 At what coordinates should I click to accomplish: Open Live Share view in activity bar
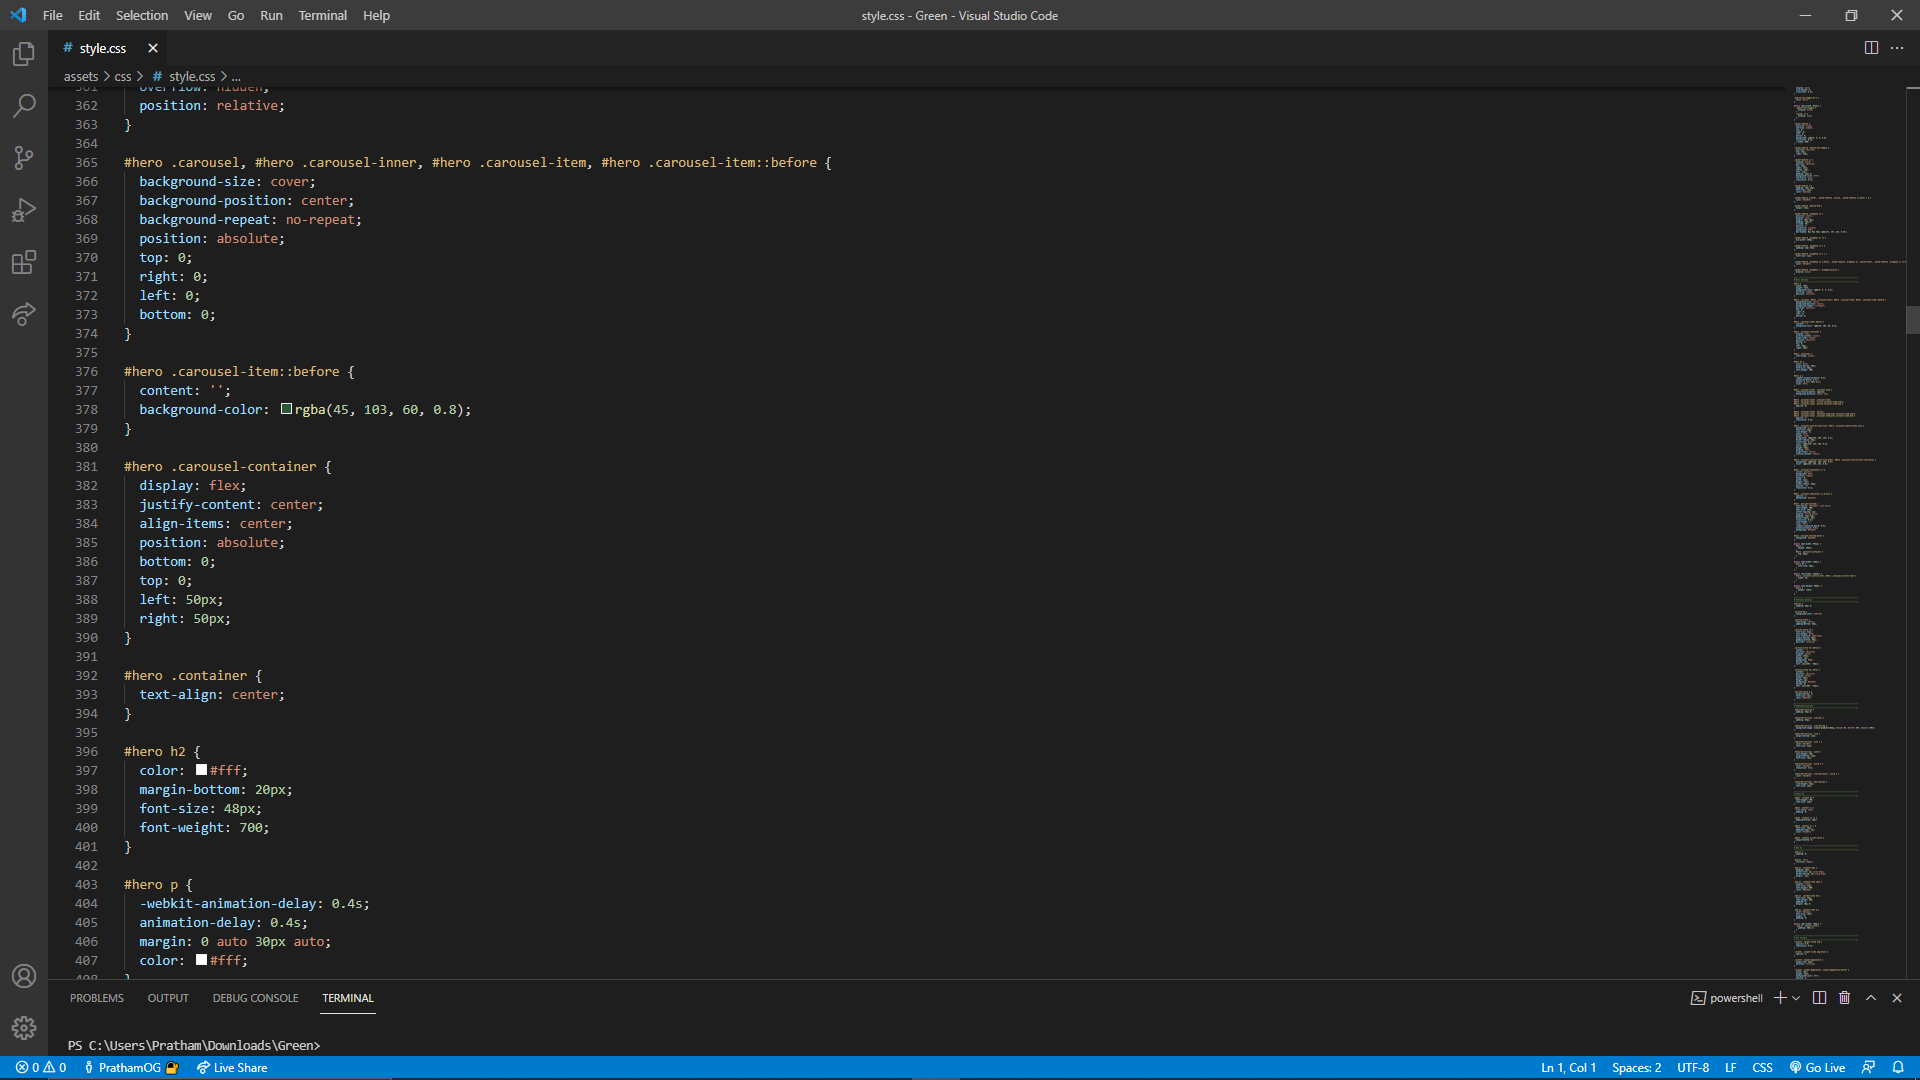click(x=24, y=314)
